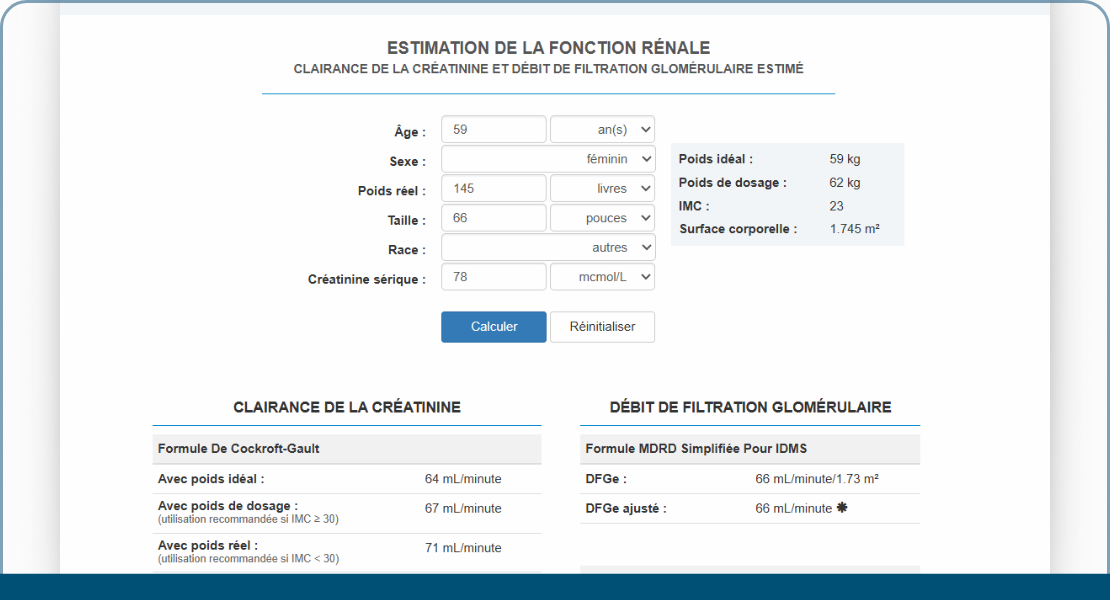The image size is (1110, 600).
Task: Click the asterisk beside DFGe ajusté value
Action: (x=841, y=509)
